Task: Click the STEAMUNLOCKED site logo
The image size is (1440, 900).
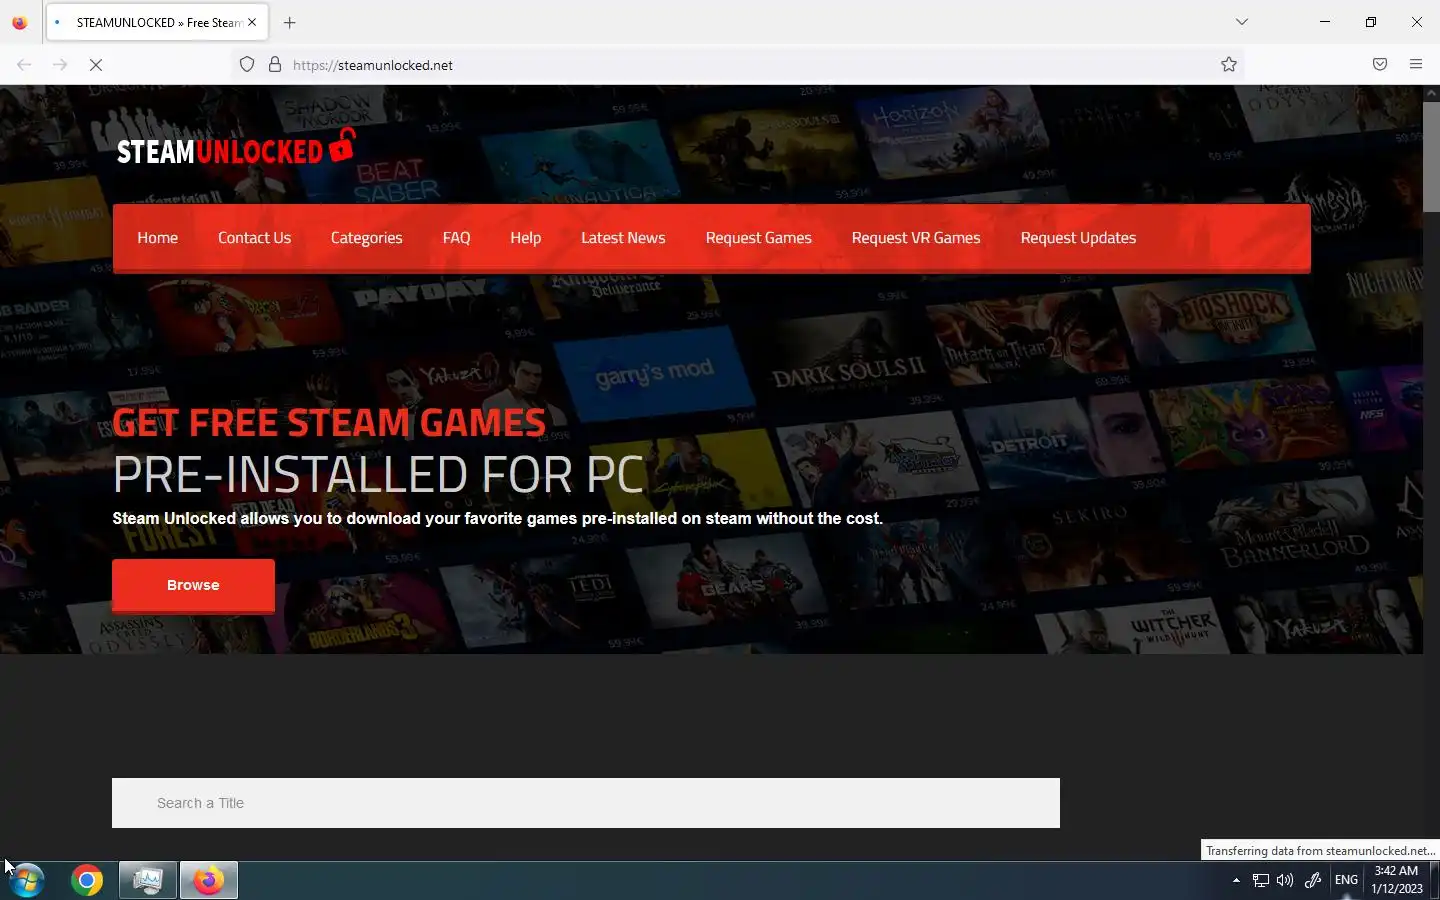Action: tap(236, 148)
